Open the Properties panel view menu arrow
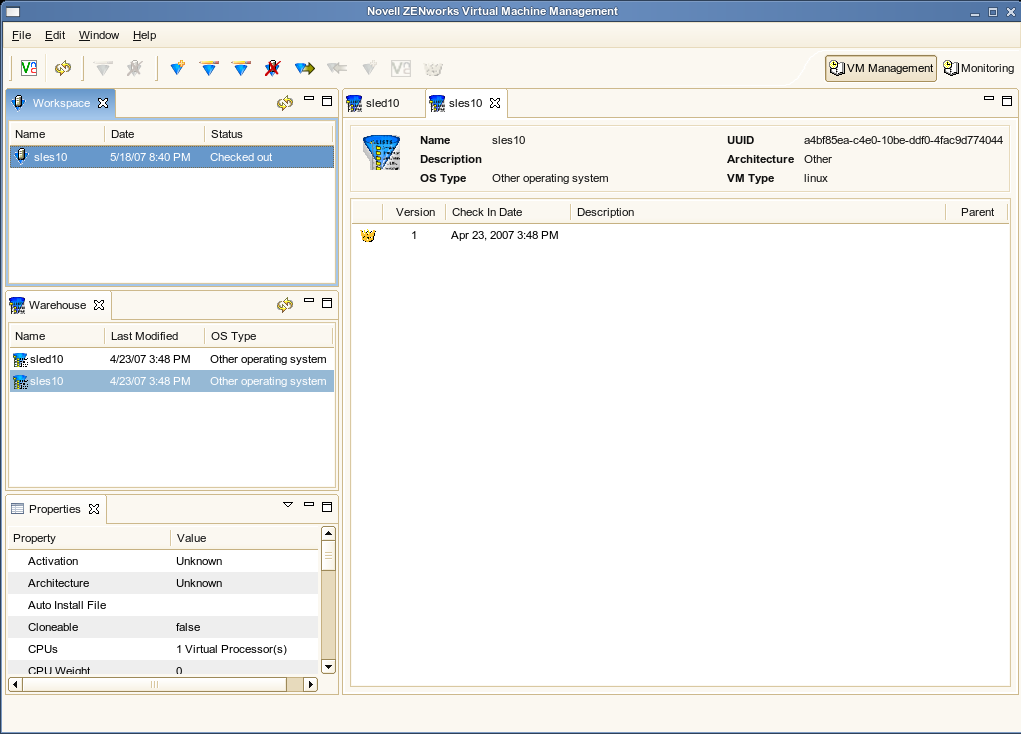This screenshot has width=1021, height=734. [288, 505]
